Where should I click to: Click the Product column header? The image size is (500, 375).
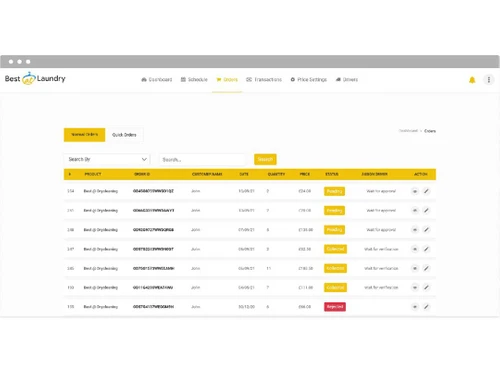point(93,174)
